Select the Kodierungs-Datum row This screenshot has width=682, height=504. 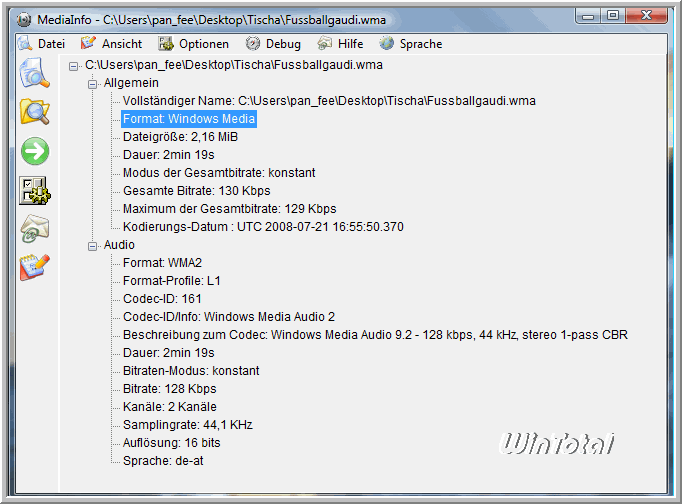263,227
